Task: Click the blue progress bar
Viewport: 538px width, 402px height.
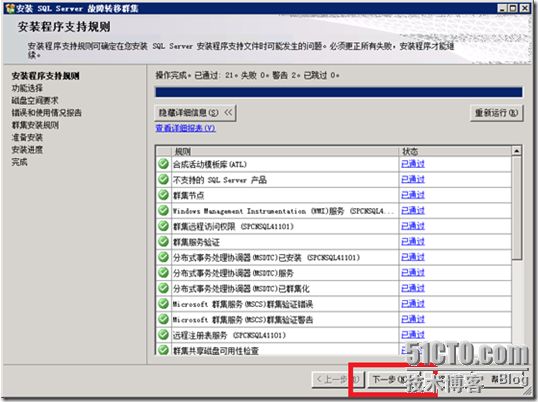Action: (339, 92)
